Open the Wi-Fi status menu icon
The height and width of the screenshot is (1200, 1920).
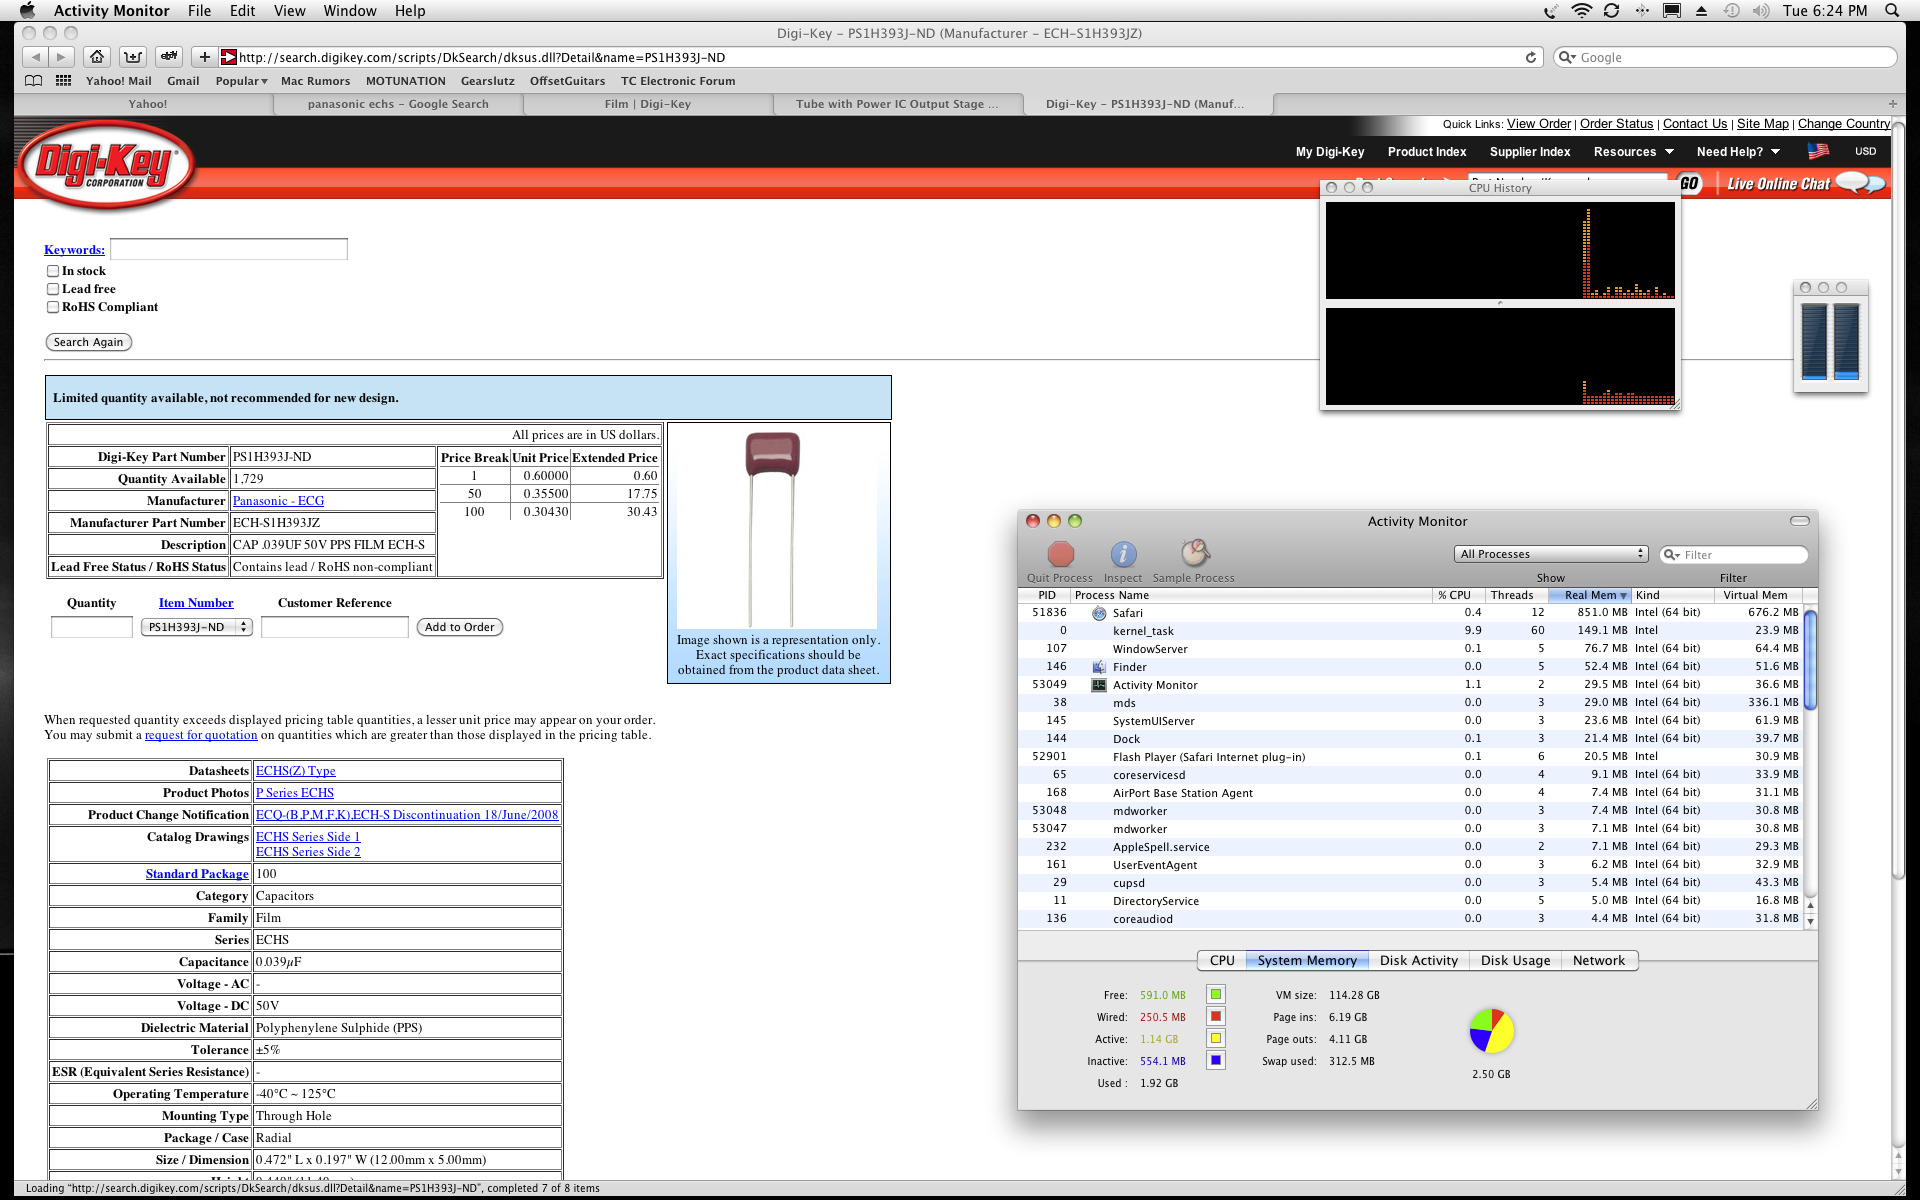point(1581,10)
